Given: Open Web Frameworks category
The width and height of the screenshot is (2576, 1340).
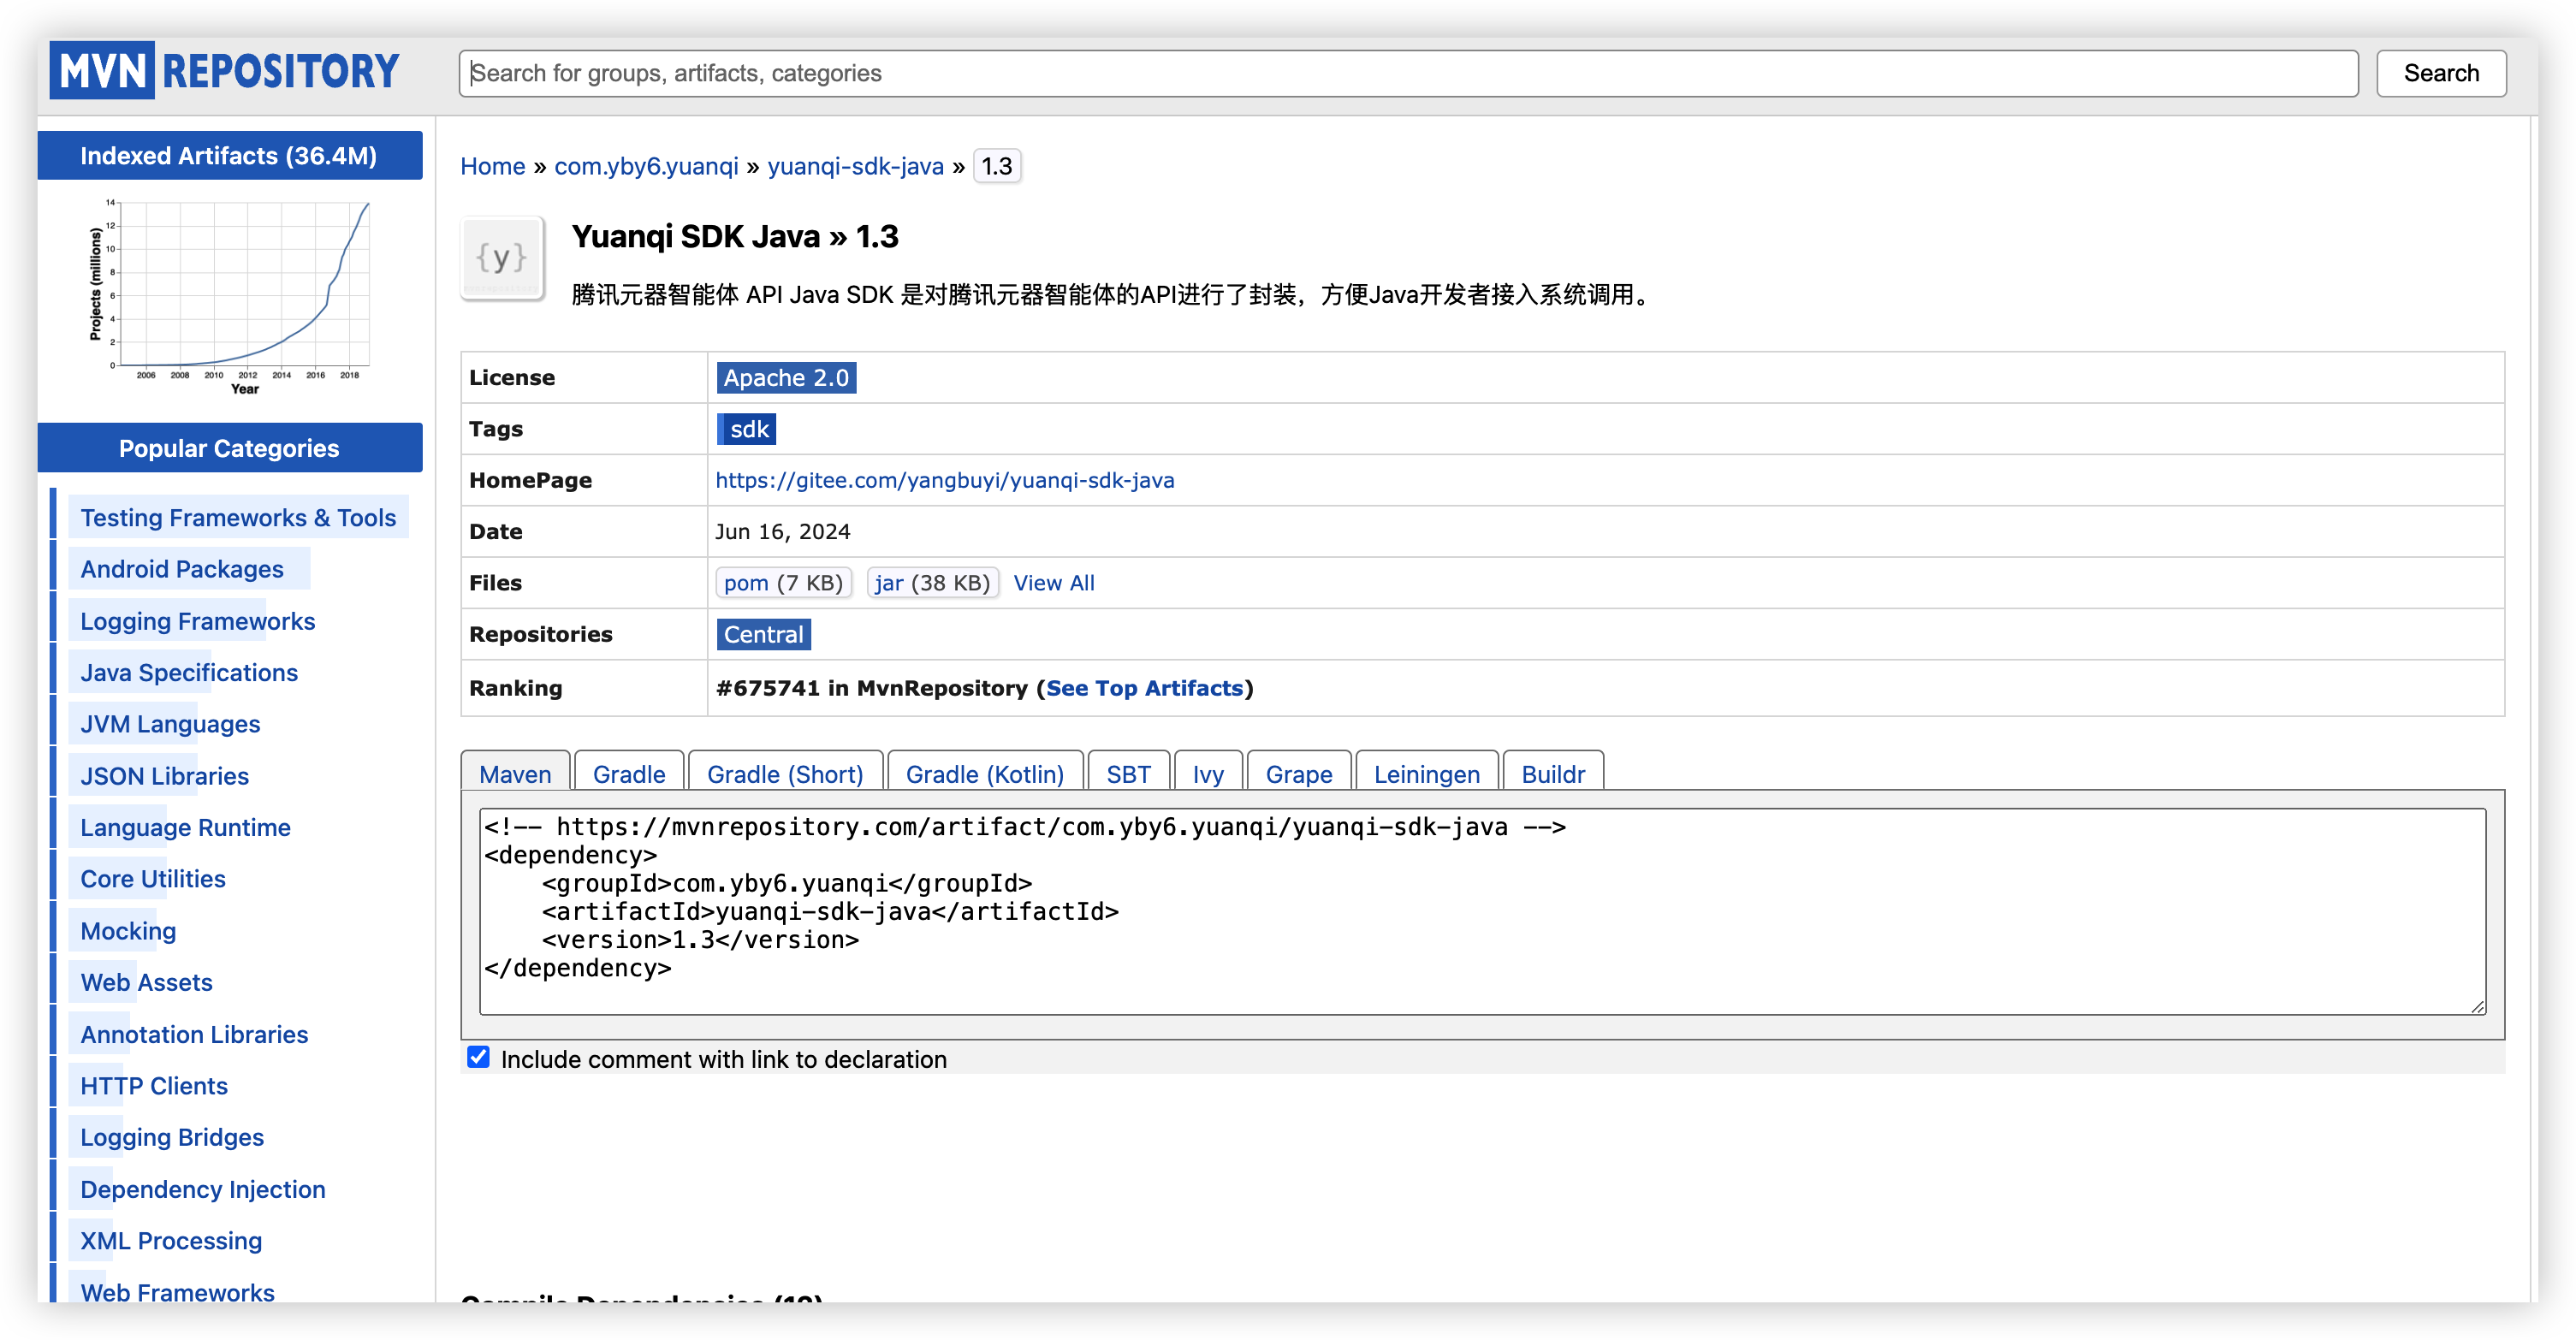Looking at the screenshot, I should [177, 1291].
